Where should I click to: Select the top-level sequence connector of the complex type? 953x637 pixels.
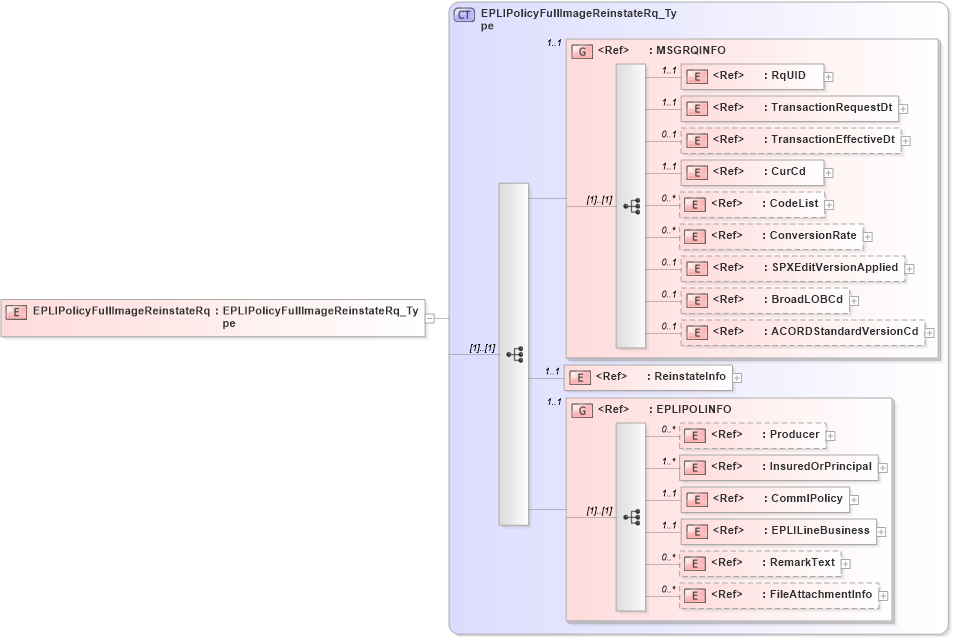(x=514, y=352)
